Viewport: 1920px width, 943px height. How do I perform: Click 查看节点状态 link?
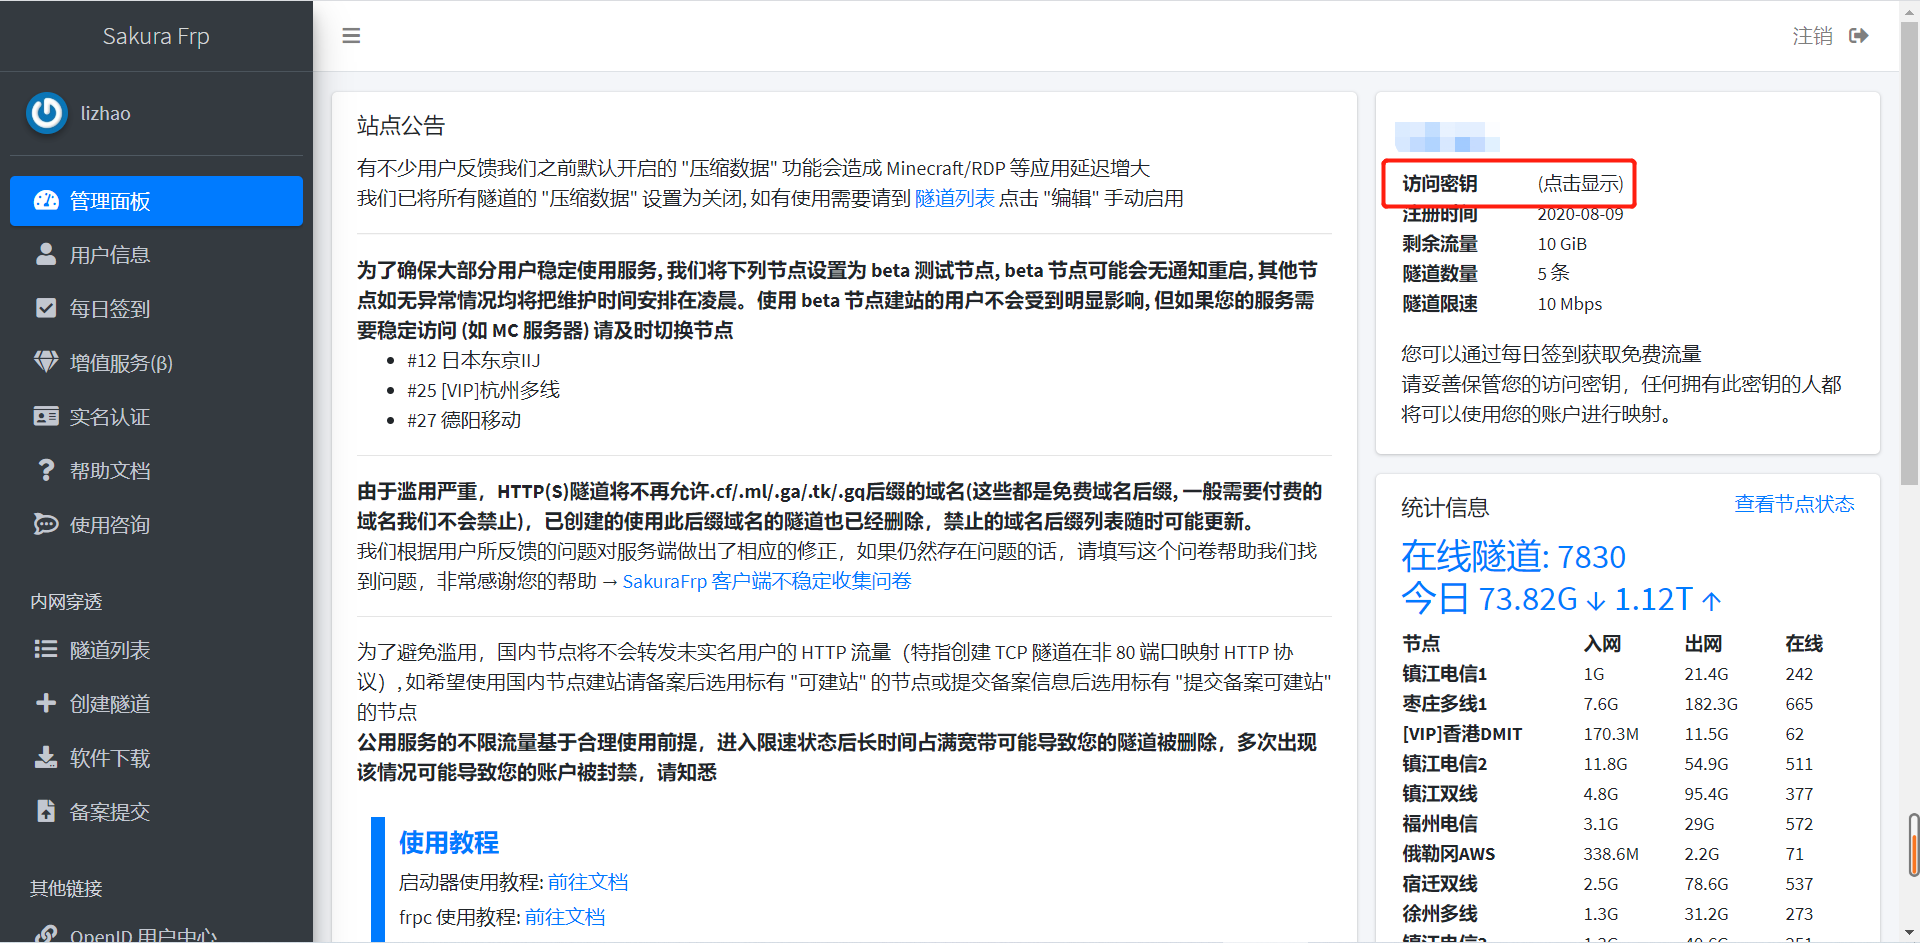pos(1794,504)
